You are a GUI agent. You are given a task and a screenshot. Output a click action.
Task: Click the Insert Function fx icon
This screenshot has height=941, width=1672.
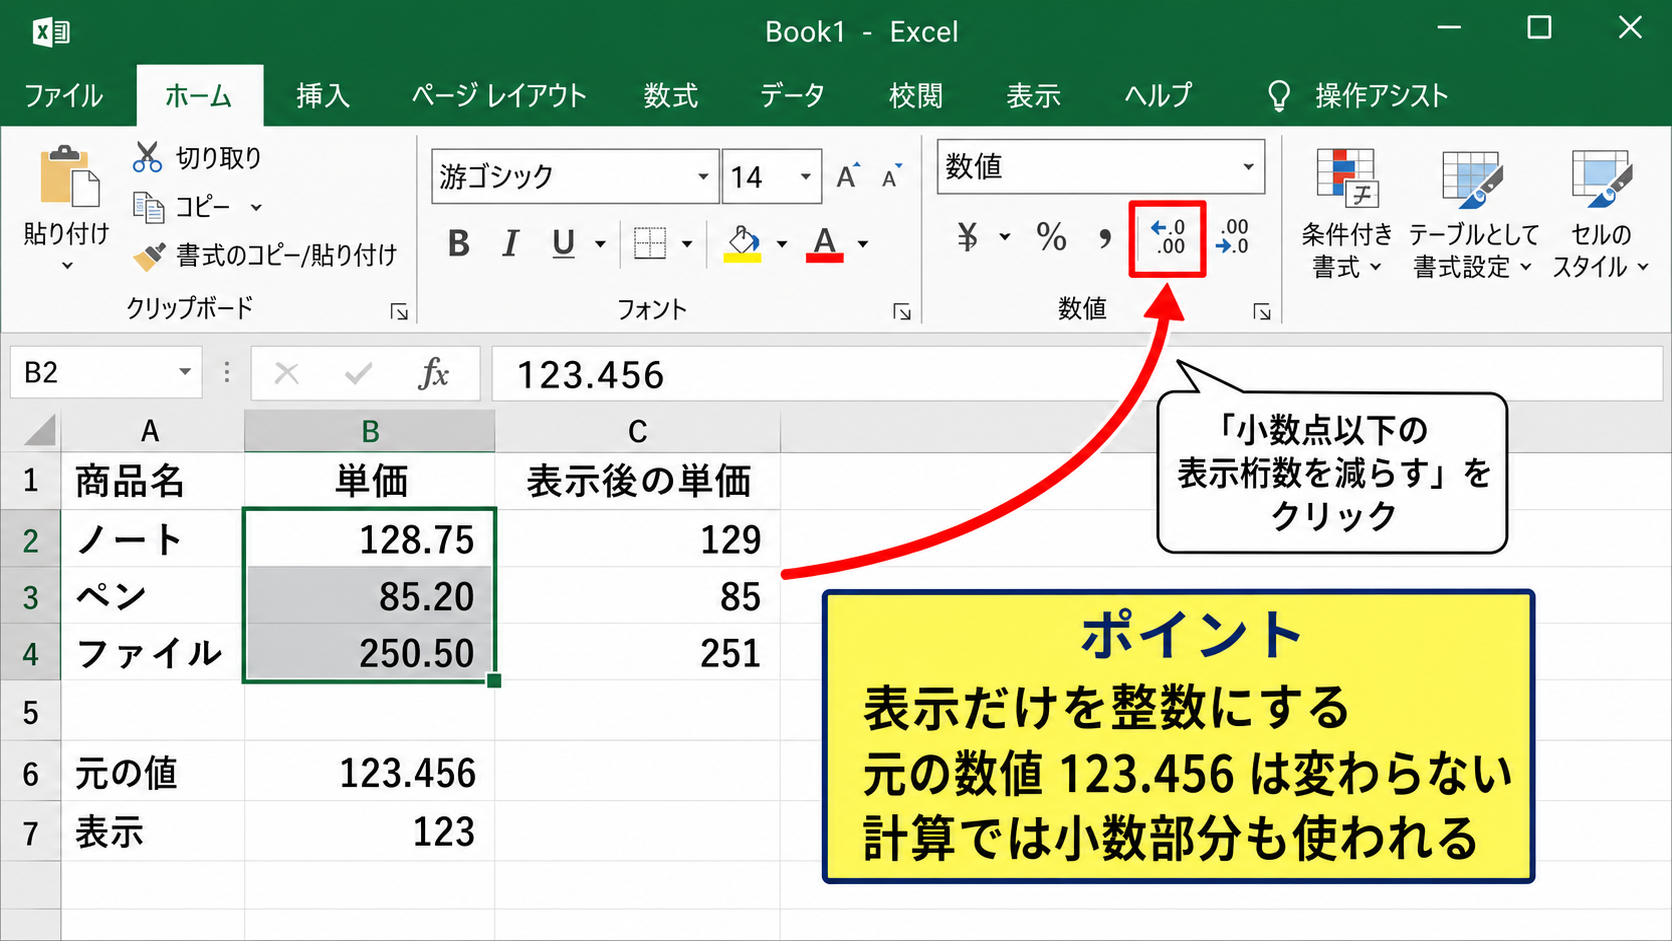tap(434, 374)
